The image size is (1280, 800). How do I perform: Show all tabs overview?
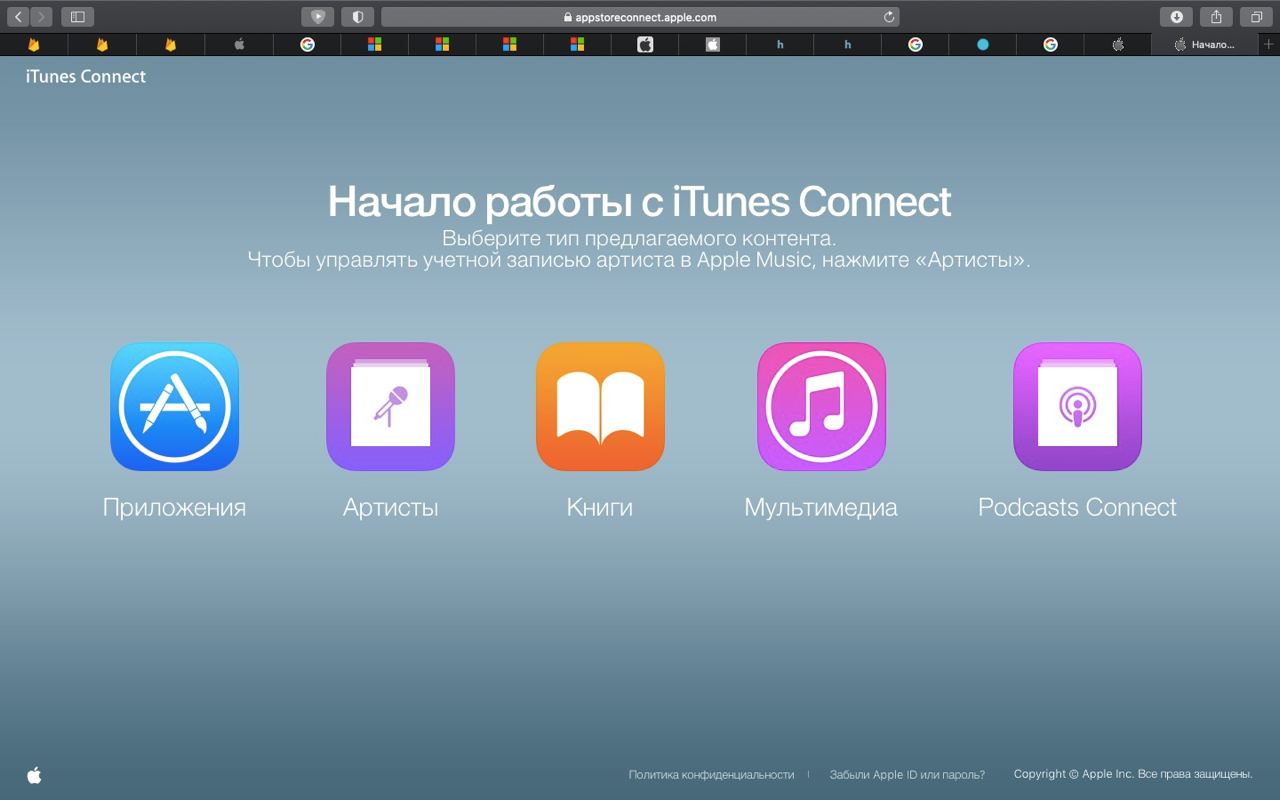point(1256,16)
